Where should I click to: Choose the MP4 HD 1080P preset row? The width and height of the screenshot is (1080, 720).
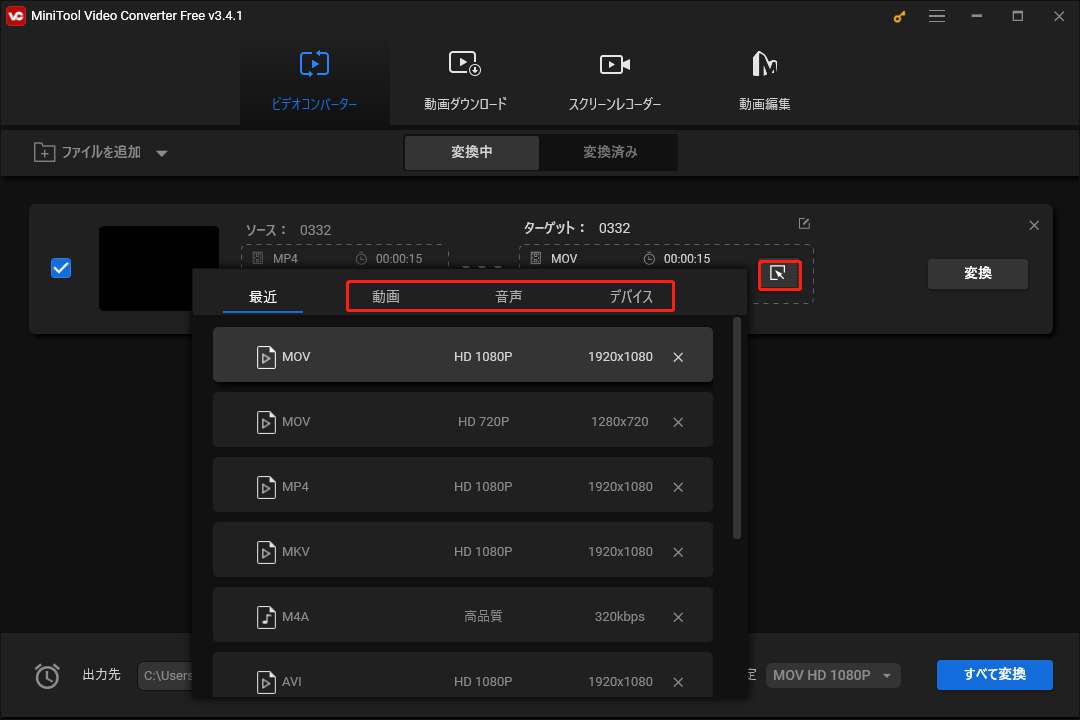pyautogui.click(x=462, y=484)
